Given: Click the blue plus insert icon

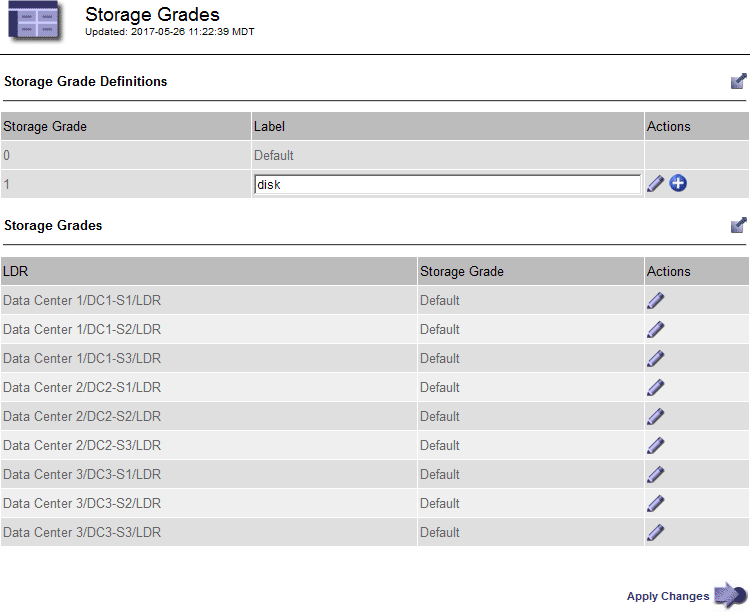Looking at the screenshot, I should point(678,184).
